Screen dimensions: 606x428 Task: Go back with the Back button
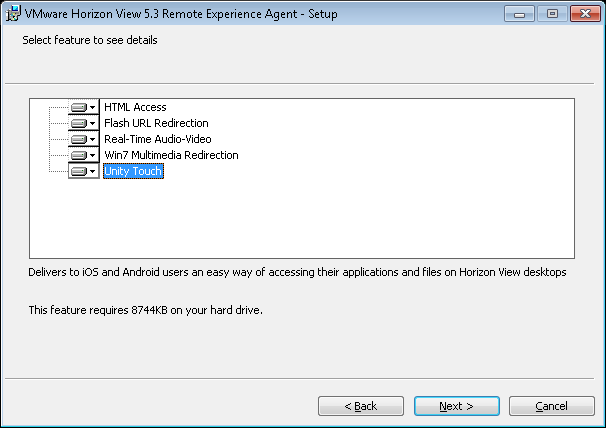[361, 406]
